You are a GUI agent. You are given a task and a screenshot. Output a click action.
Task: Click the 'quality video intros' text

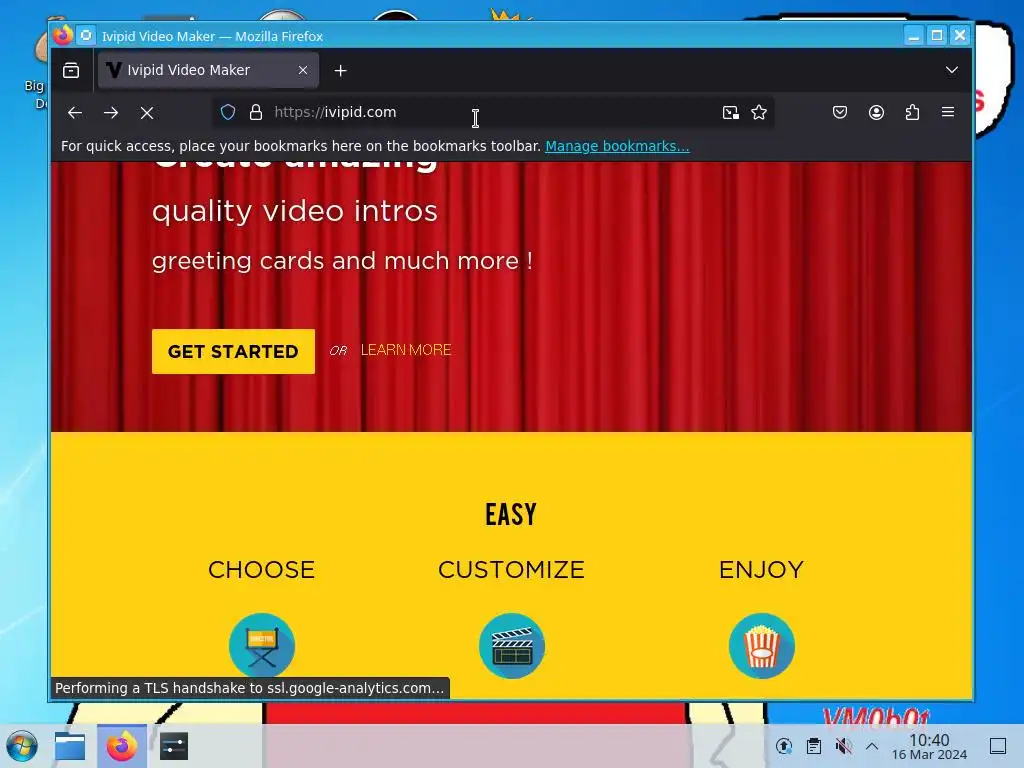click(x=295, y=211)
